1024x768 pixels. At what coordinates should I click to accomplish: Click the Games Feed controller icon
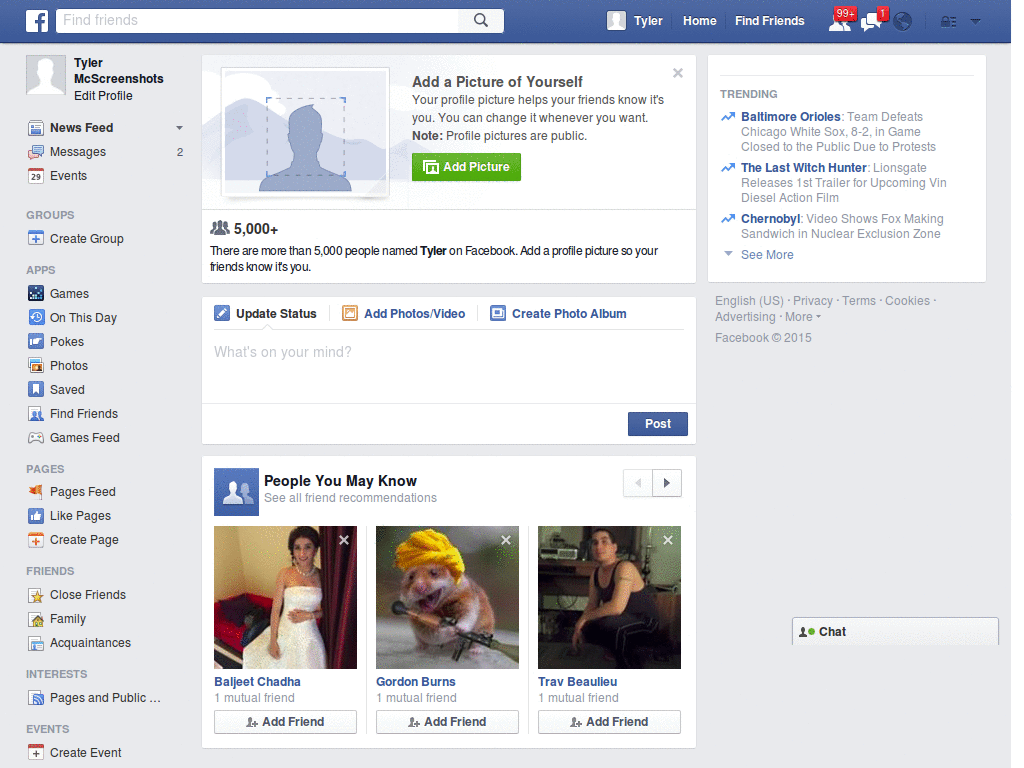pyautogui.click(x=36, y=438)
